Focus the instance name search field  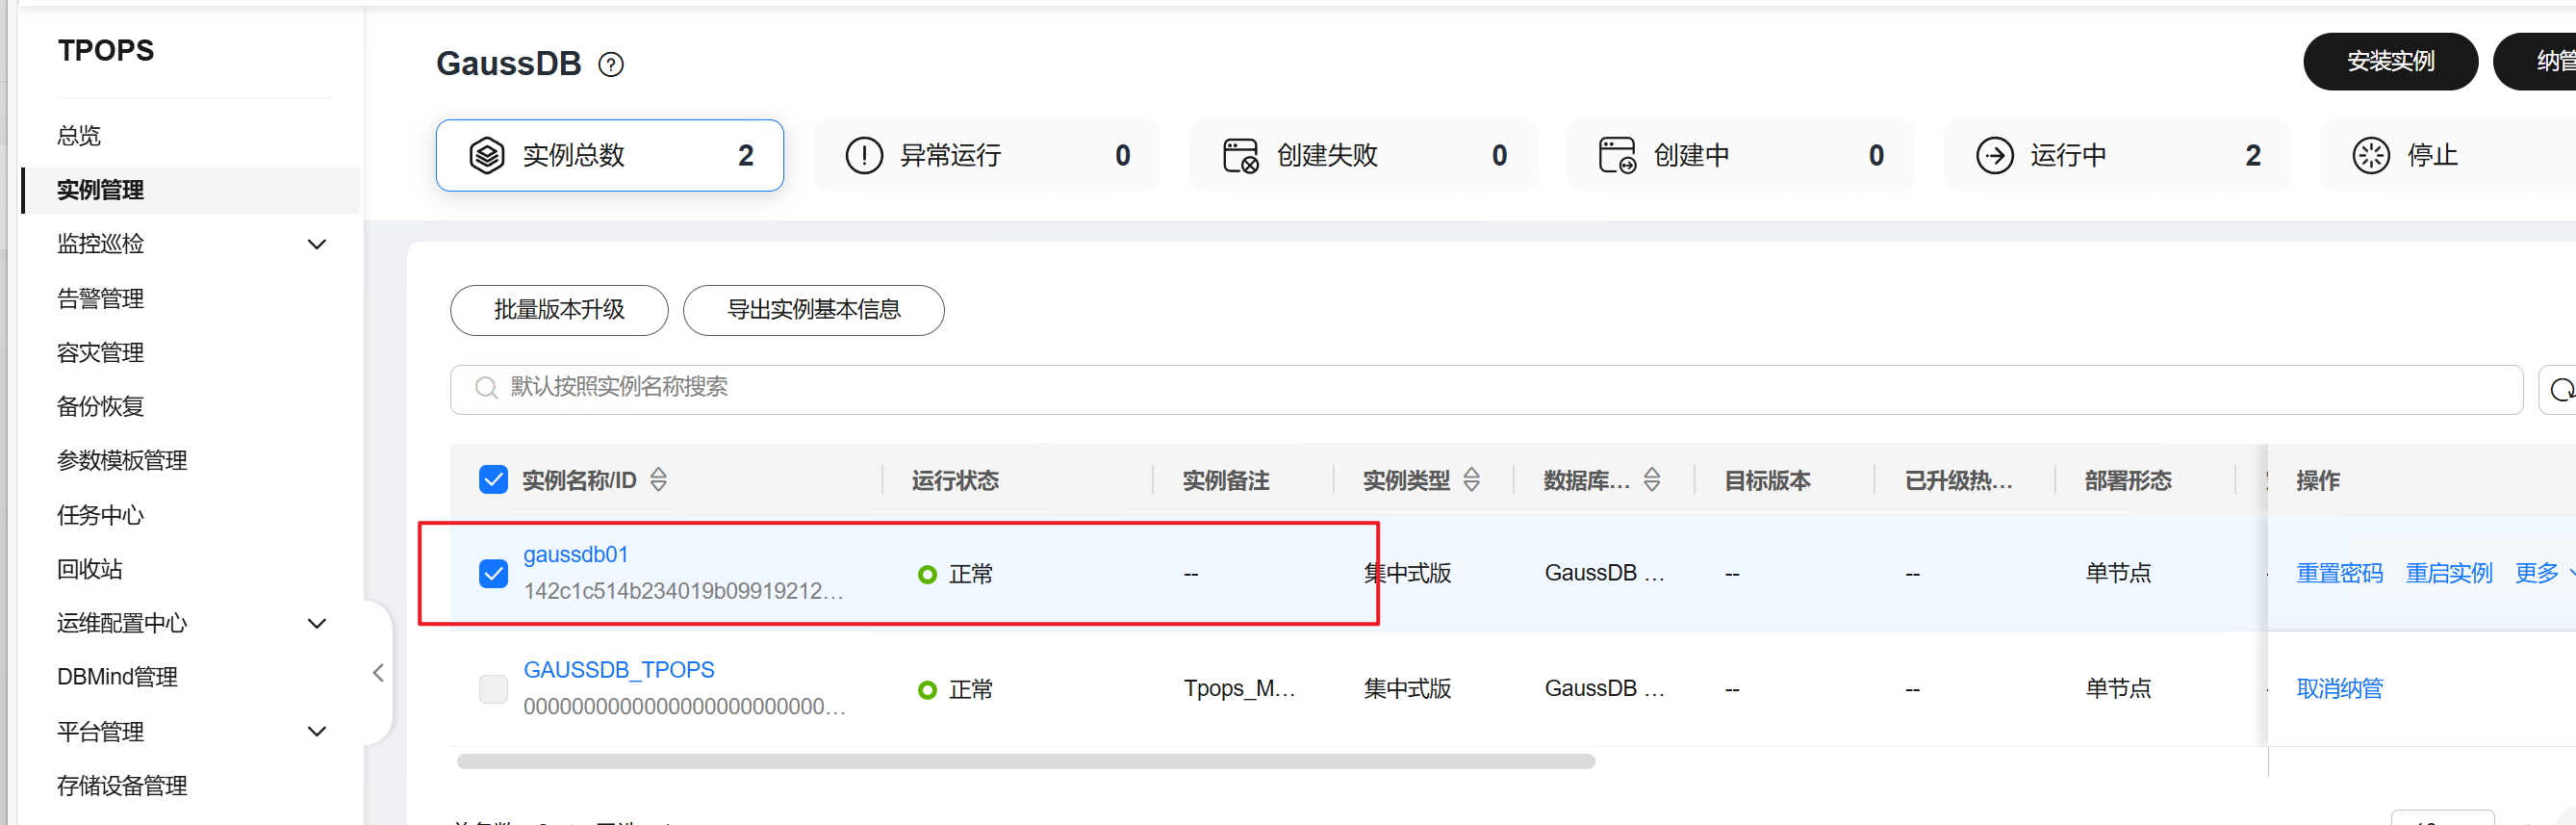pyautogui.click(x=1486, y=390)
